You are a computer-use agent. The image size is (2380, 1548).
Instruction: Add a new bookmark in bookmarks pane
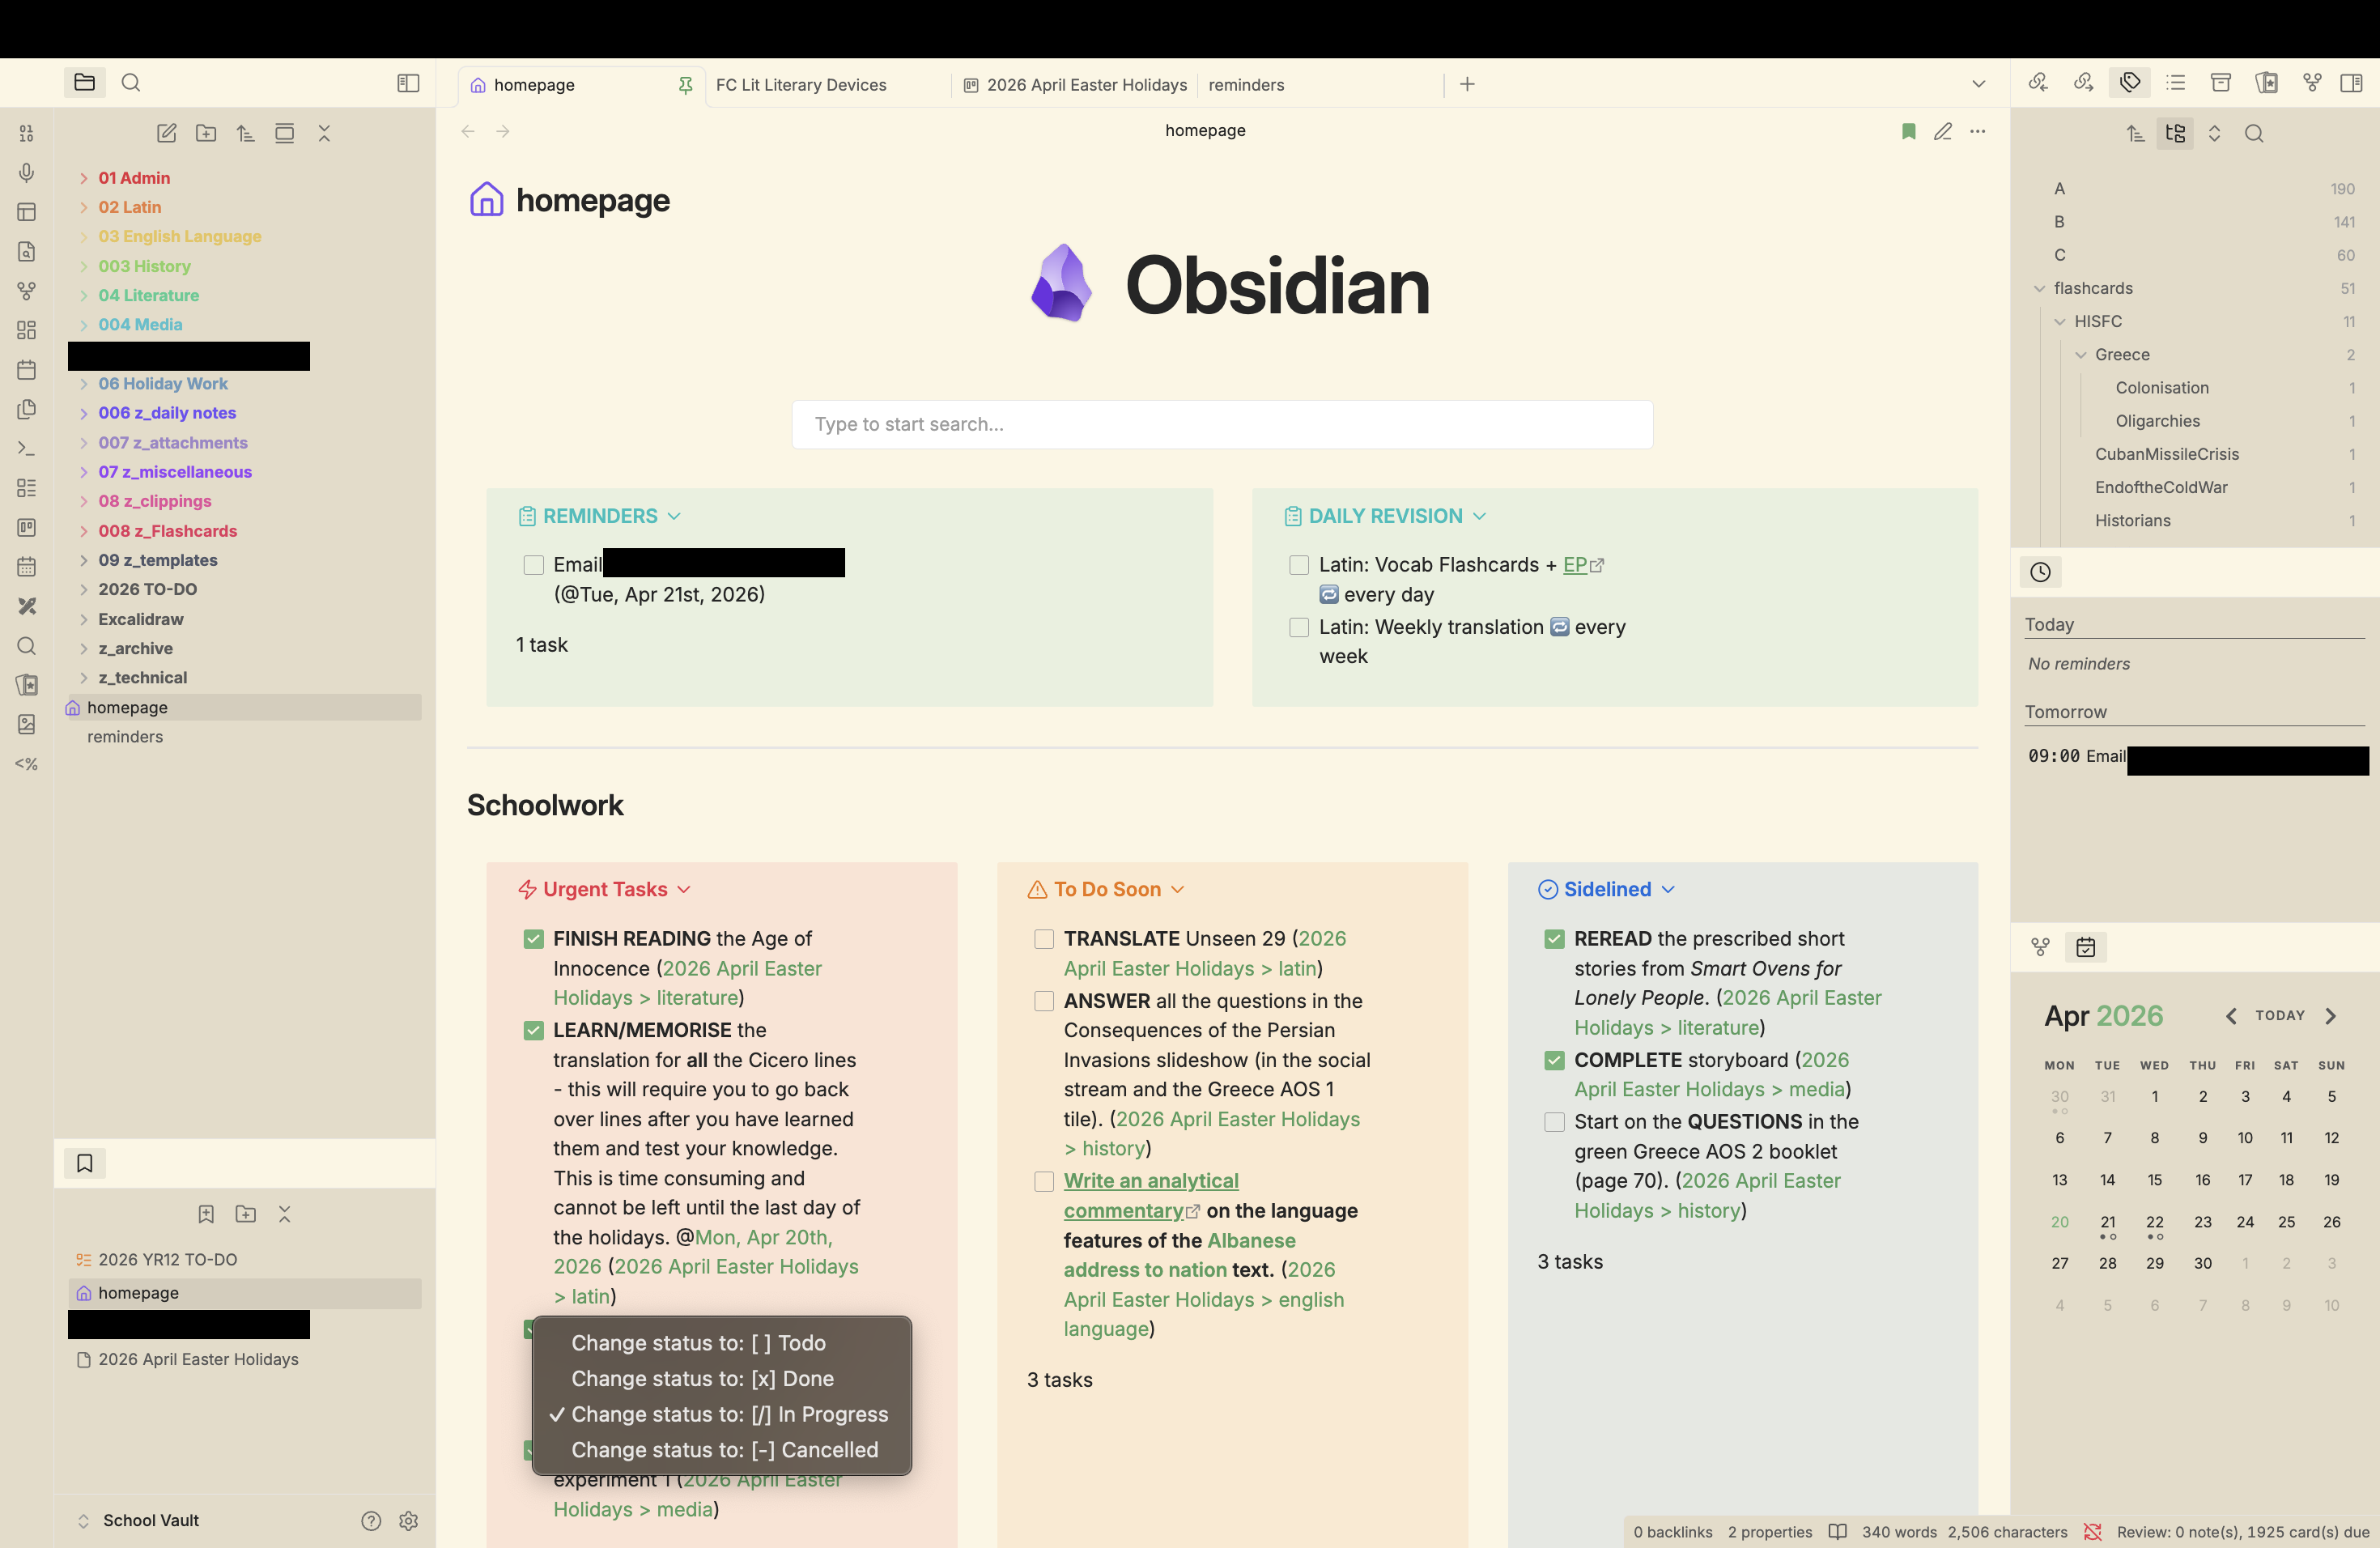pos(206,1214)
